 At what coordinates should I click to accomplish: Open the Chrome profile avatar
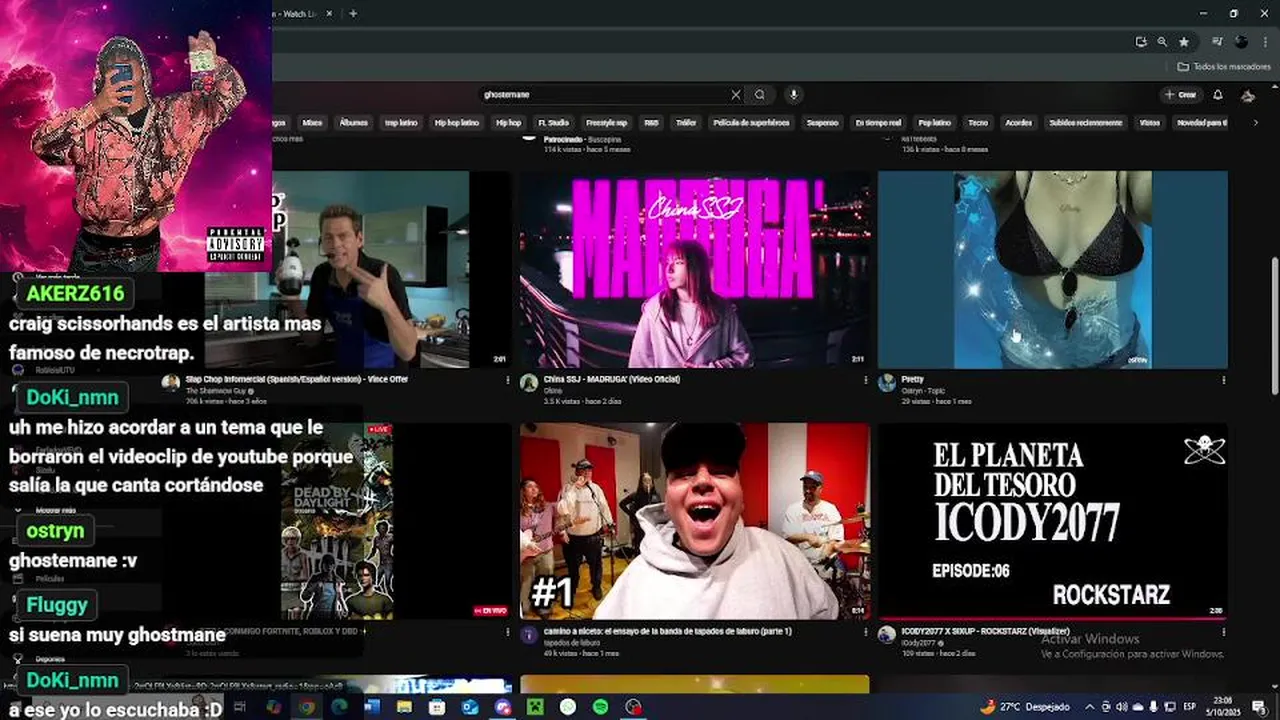coord(1241,42)
